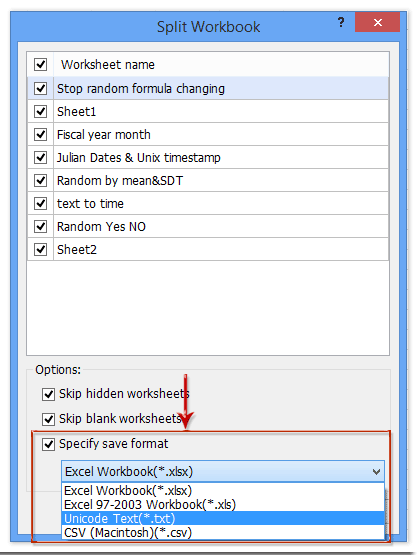Toggle the Worksheet name select-all checkbox
420x555 pixels.
[41, 64]
